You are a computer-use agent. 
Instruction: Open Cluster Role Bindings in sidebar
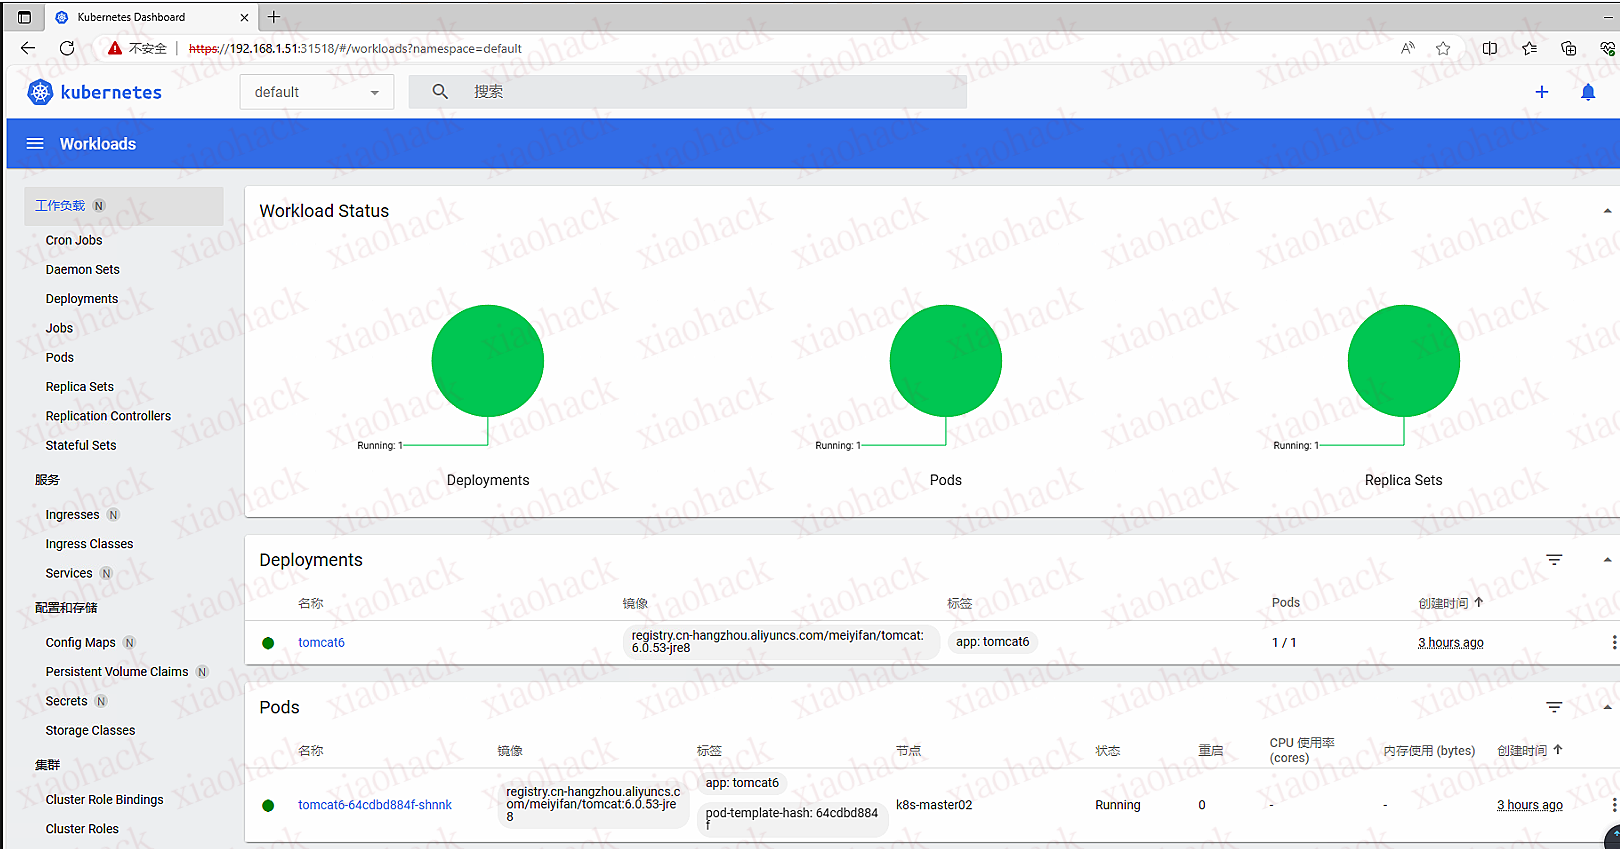(104, 799)
